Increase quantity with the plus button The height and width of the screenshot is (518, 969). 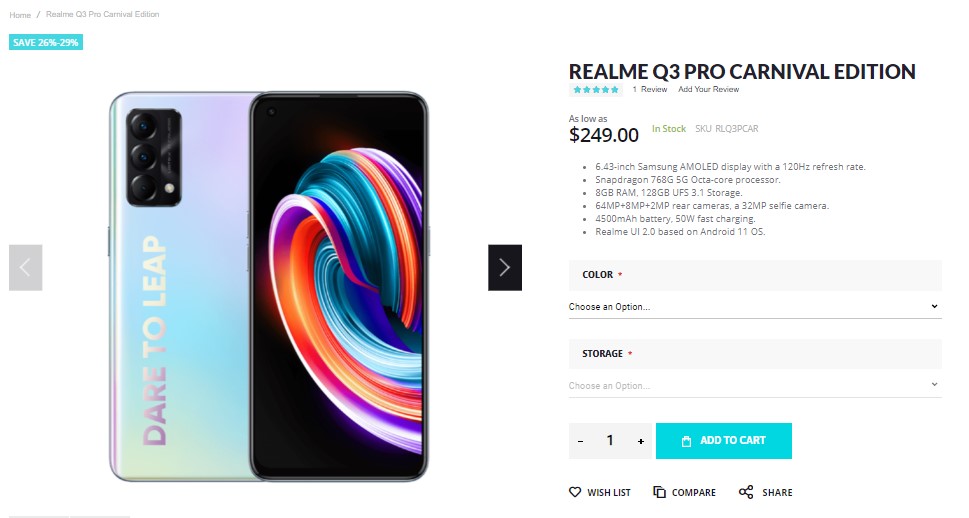[641, 441]
